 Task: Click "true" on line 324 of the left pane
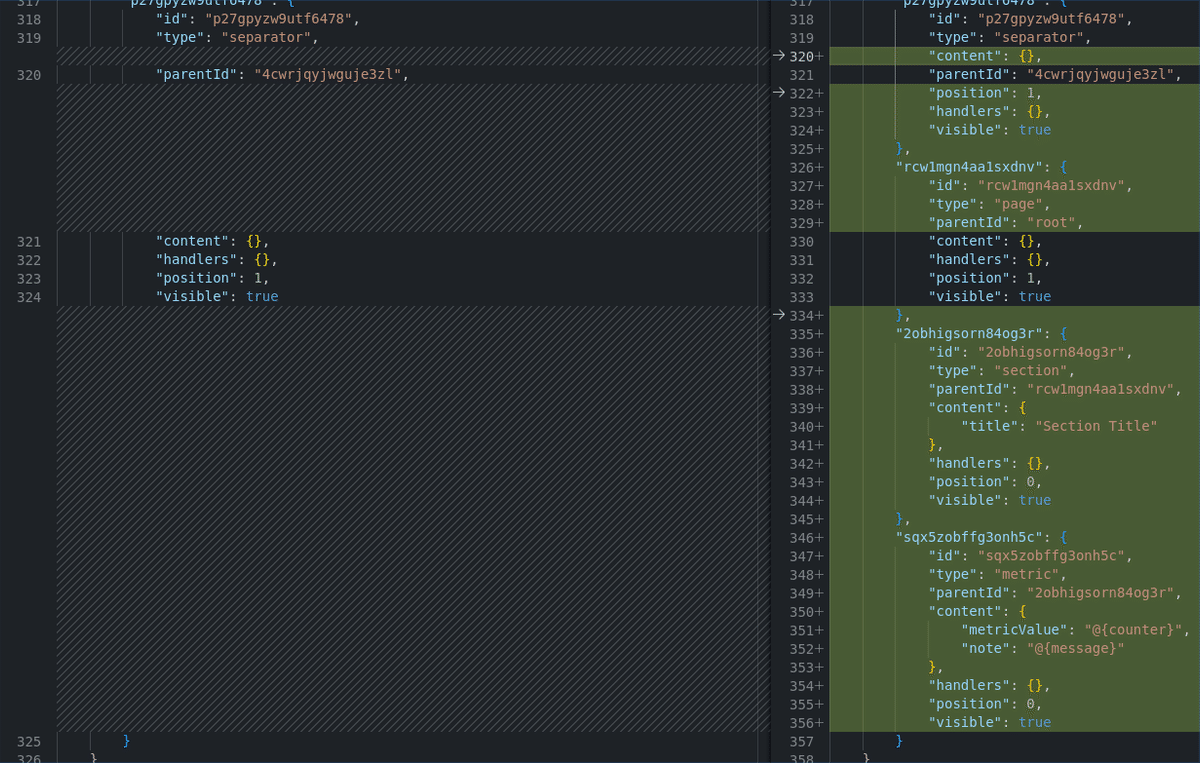pyautogui.click(x=262, y=296)
